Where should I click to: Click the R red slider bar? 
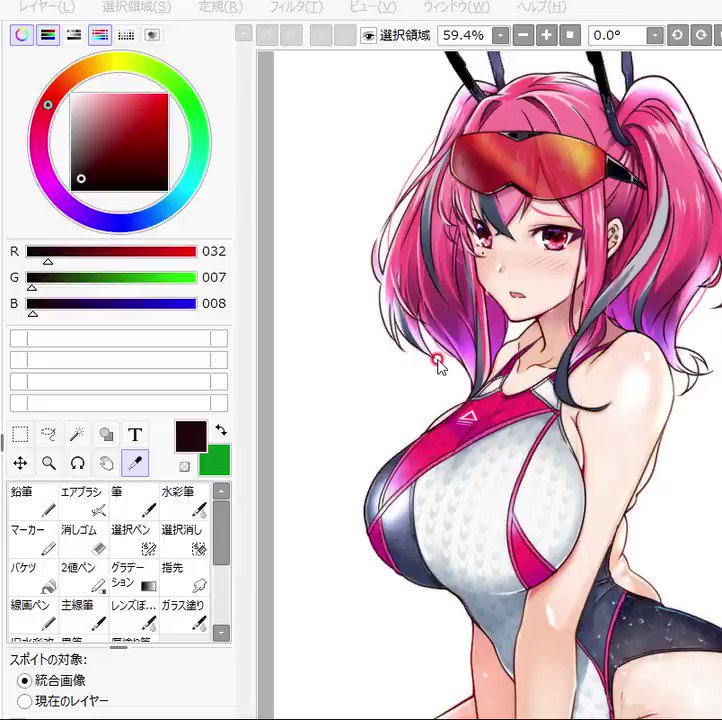pyautogui.click(x=111, y=251)
